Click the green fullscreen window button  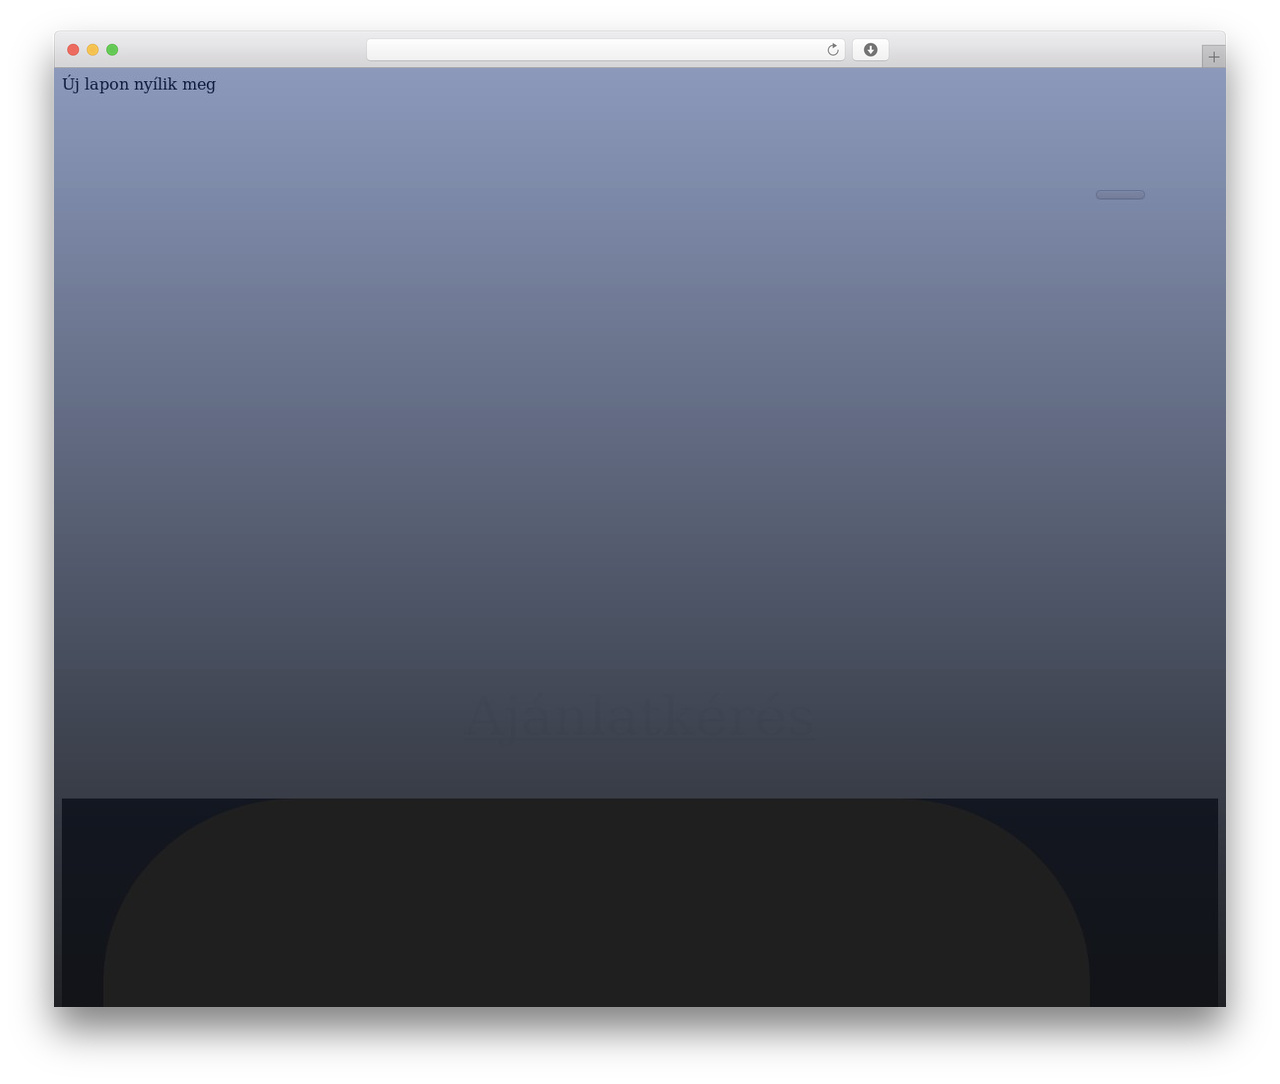[112, 50]
